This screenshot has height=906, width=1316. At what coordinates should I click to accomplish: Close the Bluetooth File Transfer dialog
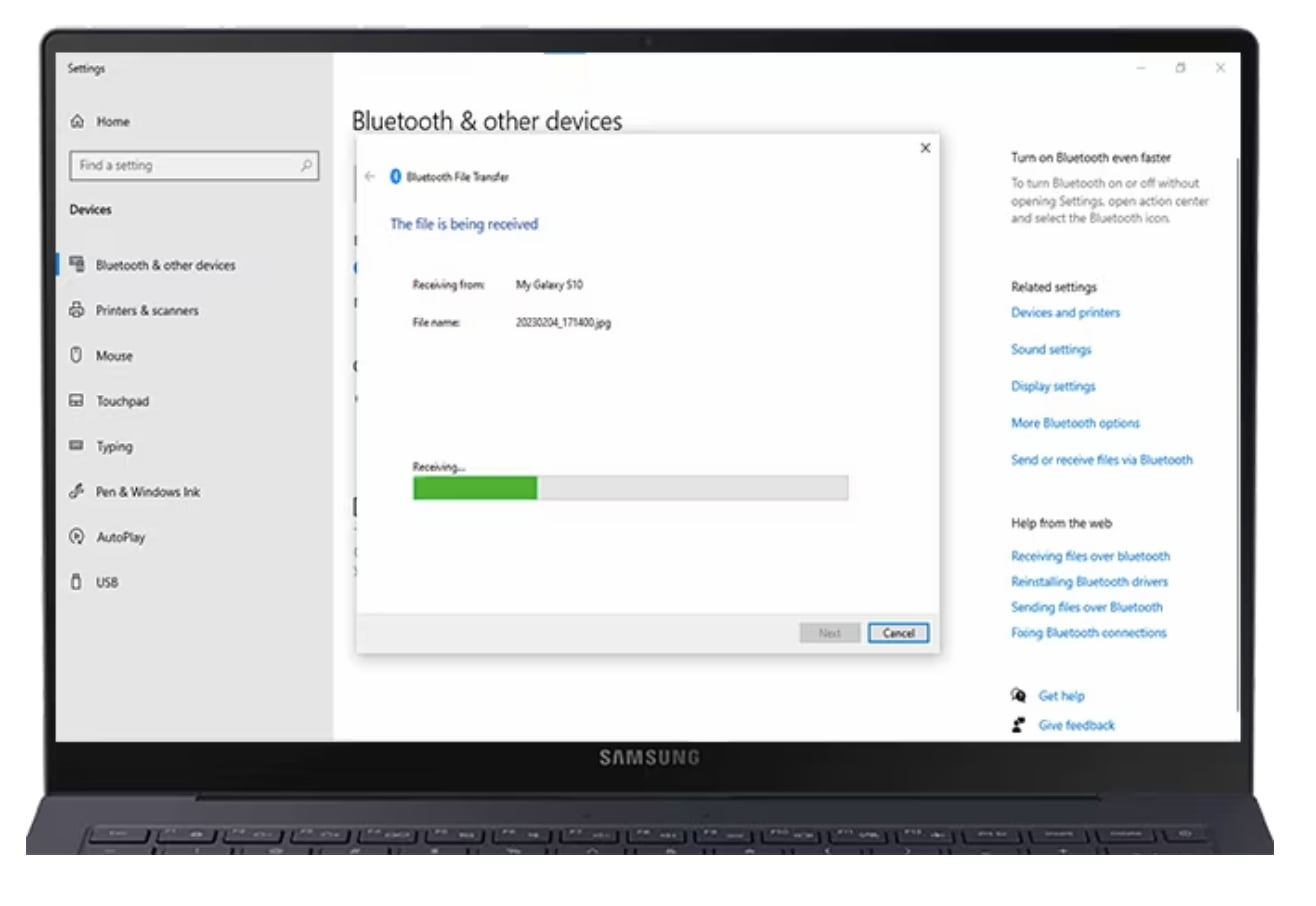click(925, 148)
